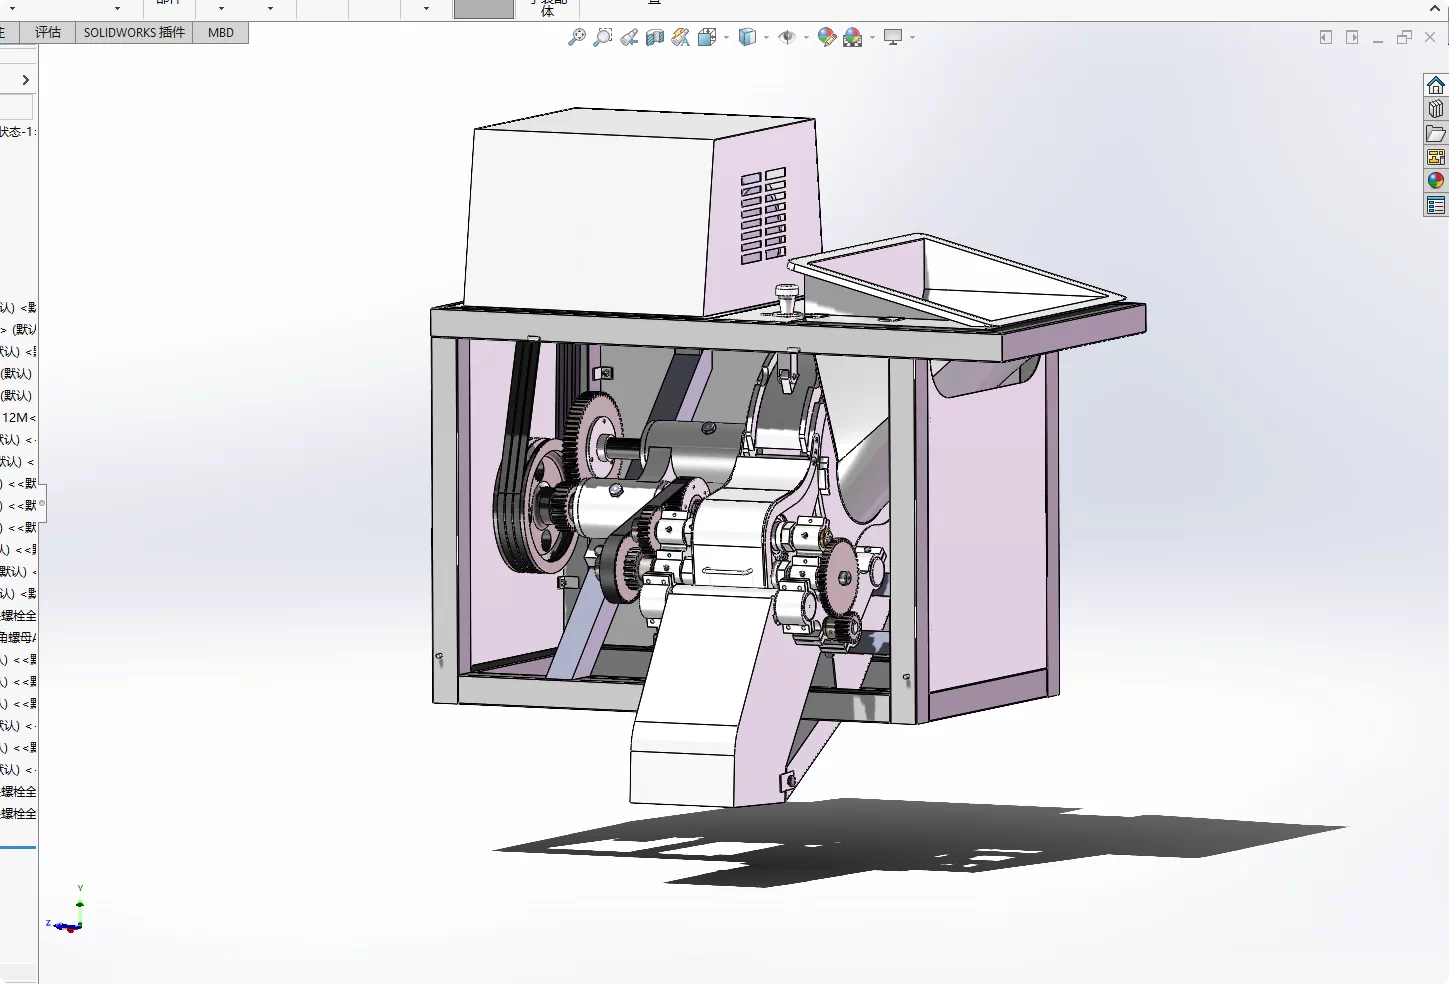
Task: Click the View Orientation cube icon
Action: coord(707,37)
